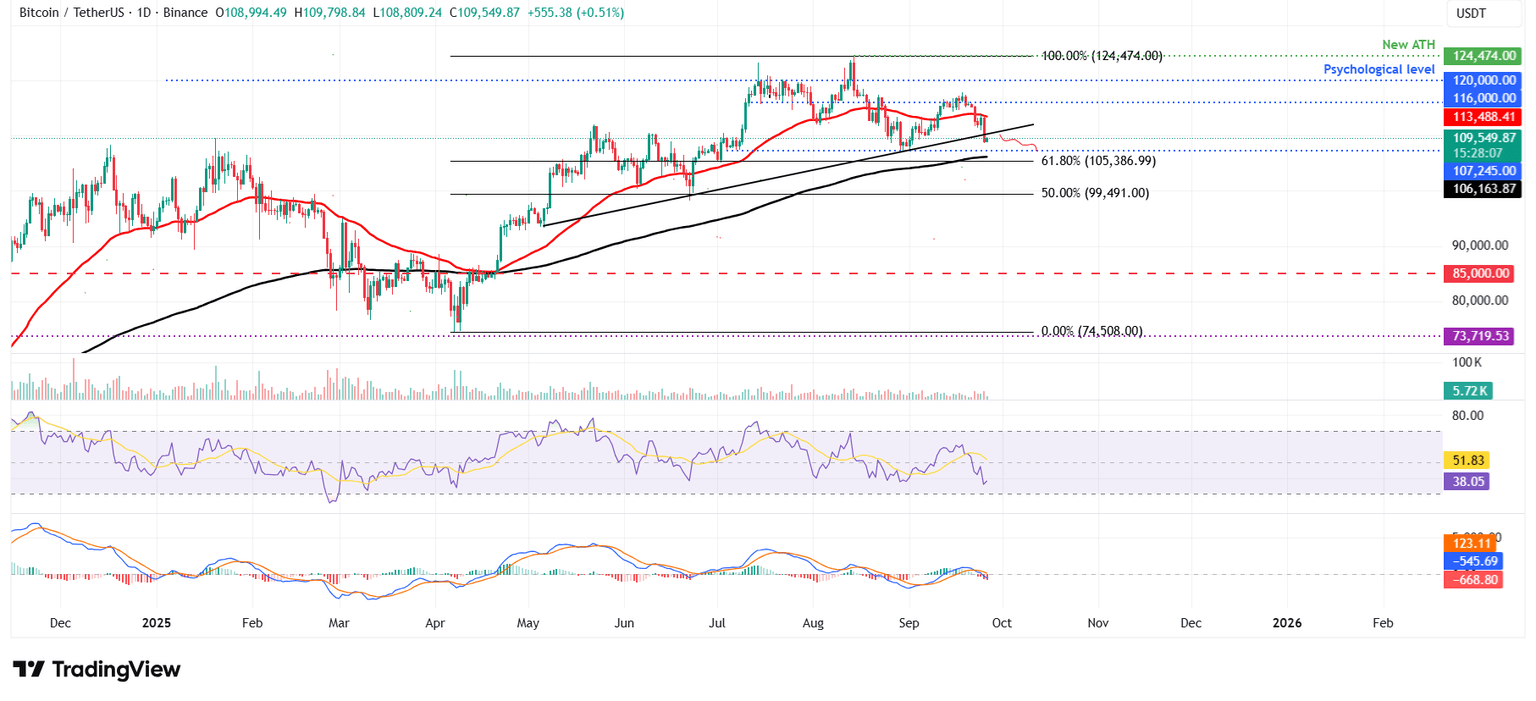Click the 2026 label on the time axis
Viewport: 1536px width, 701px height.
[x=1286, y=622]
